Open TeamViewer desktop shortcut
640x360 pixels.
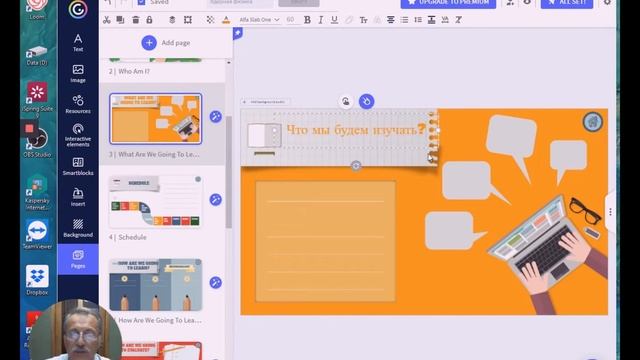coord(37,234)
